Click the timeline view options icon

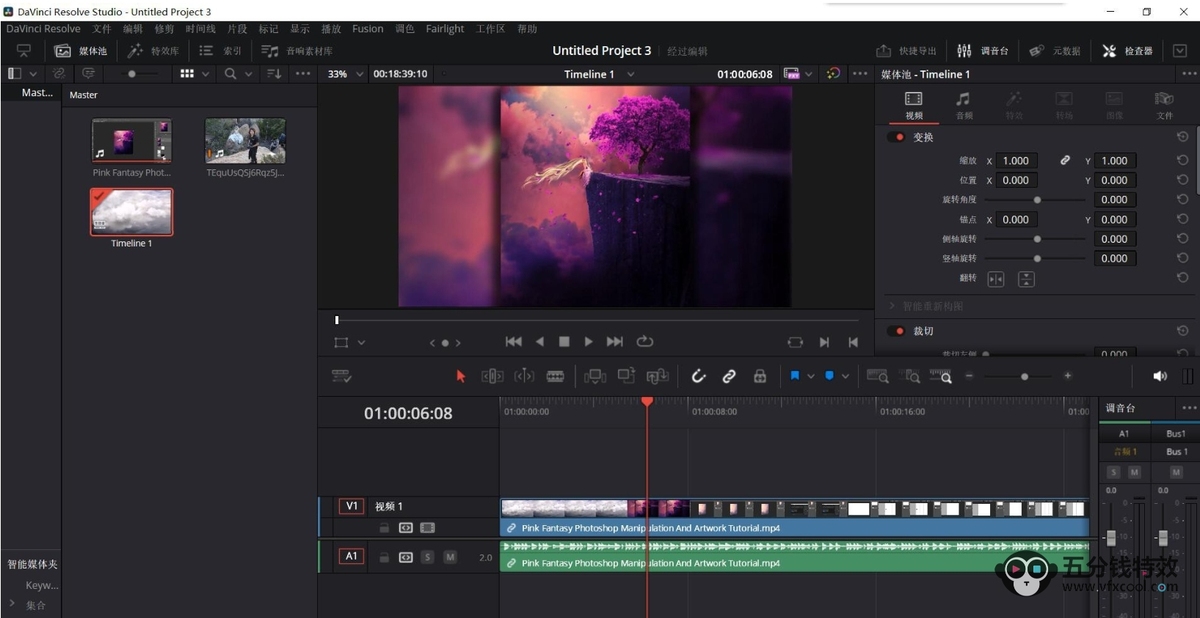click(342, 376)
